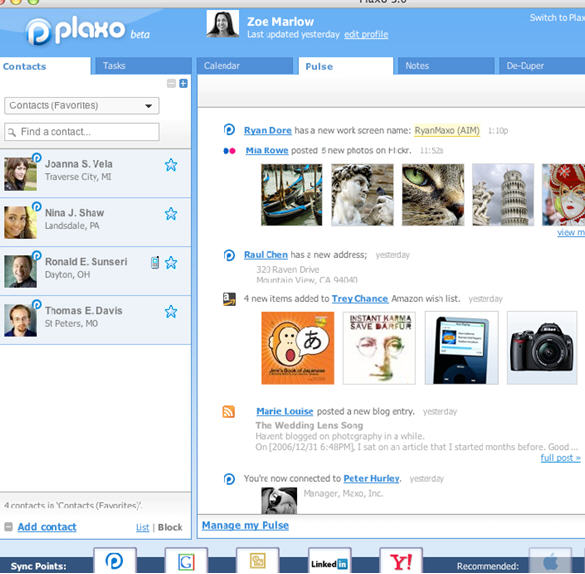Click the Find a contact search field

82,132
